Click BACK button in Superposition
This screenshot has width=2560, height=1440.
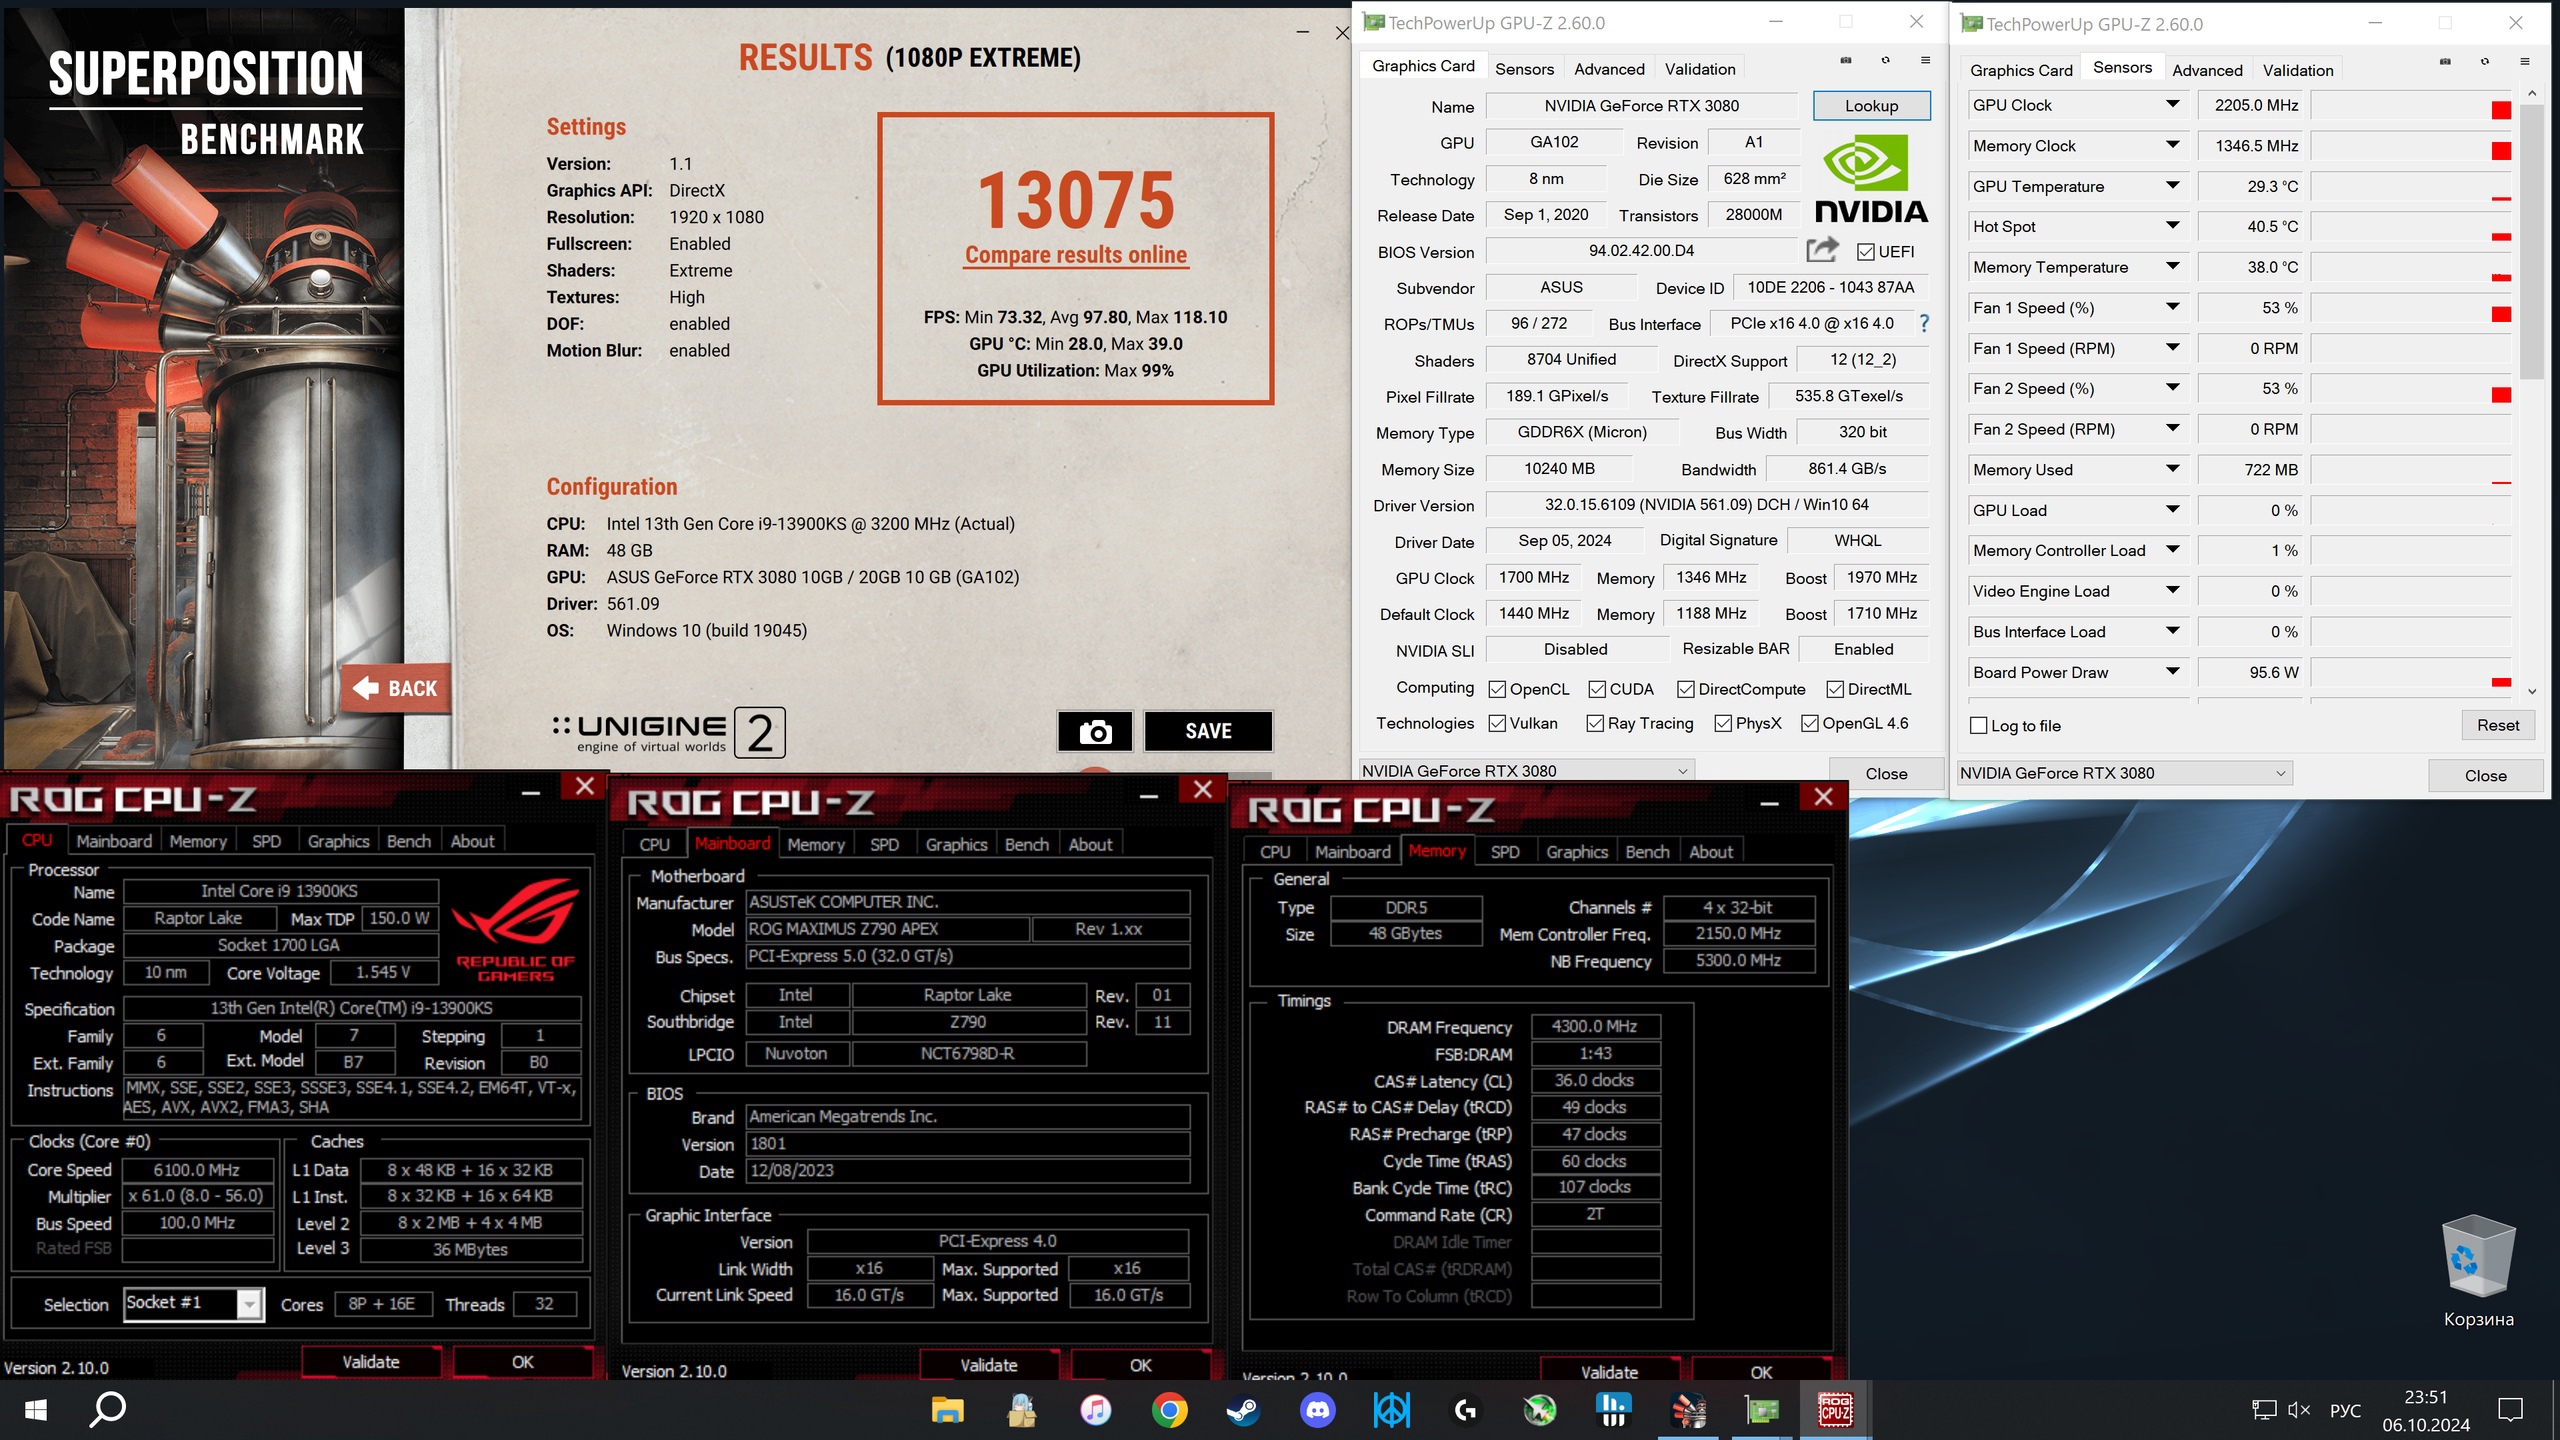click(x=396, y=688)
